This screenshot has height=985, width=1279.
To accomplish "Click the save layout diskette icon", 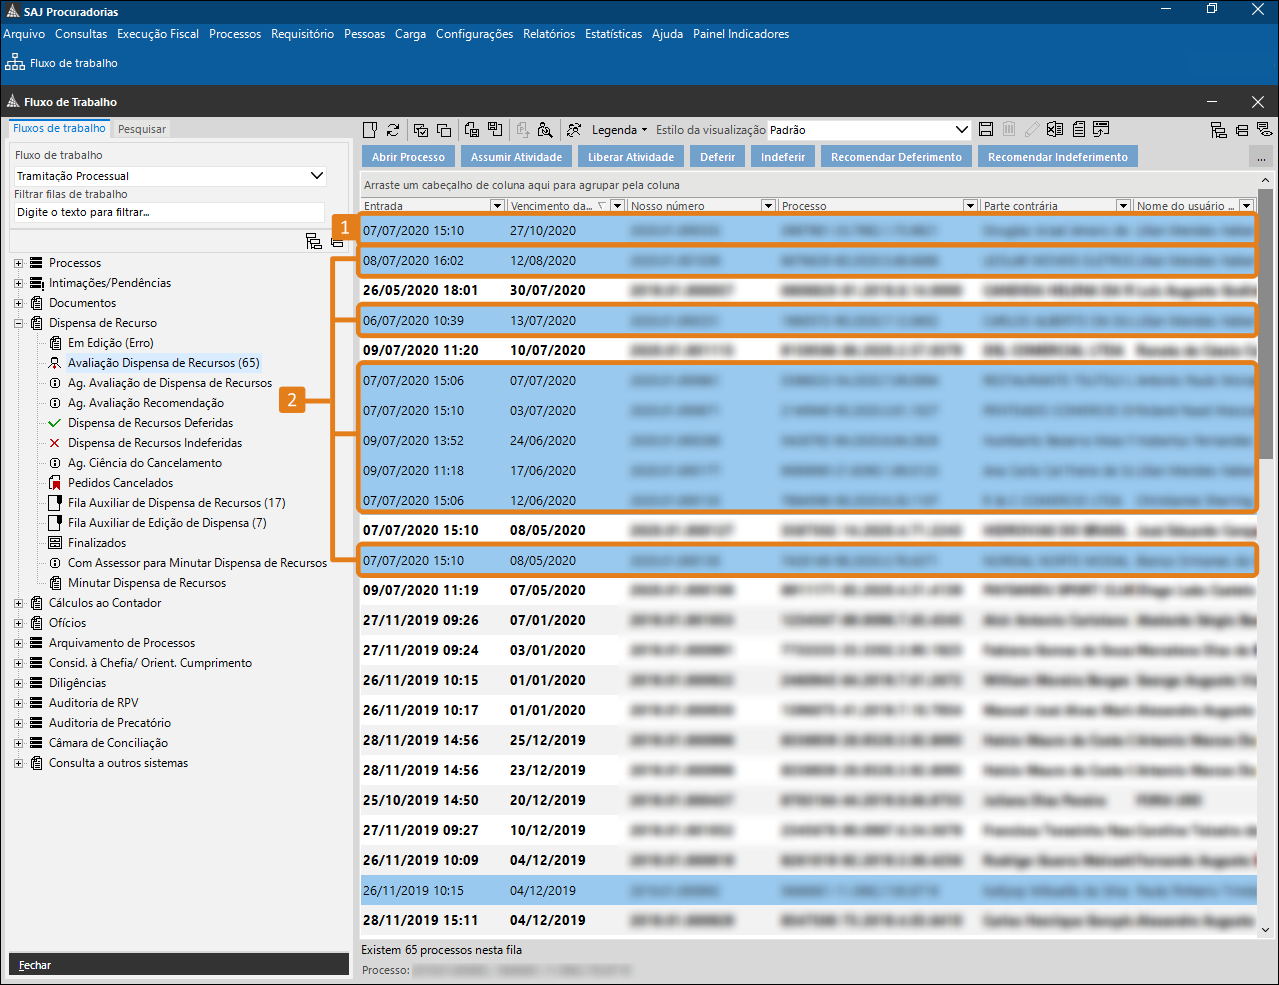I will tap(986, 130).
